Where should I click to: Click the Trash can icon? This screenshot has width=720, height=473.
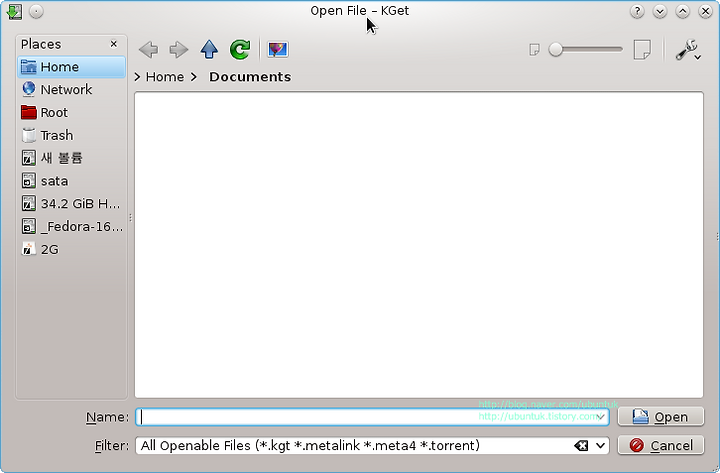[x=28, y=135]
